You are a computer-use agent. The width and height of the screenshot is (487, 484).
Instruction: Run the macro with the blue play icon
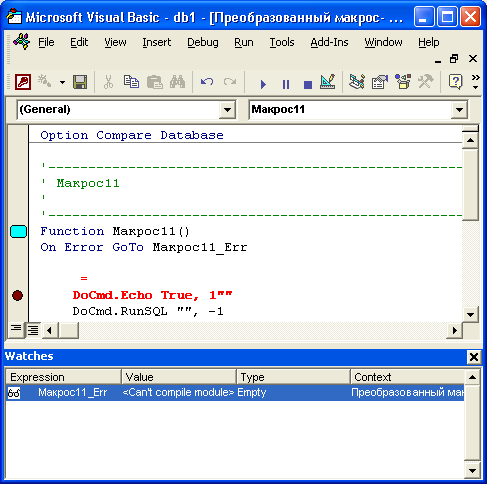263,84
